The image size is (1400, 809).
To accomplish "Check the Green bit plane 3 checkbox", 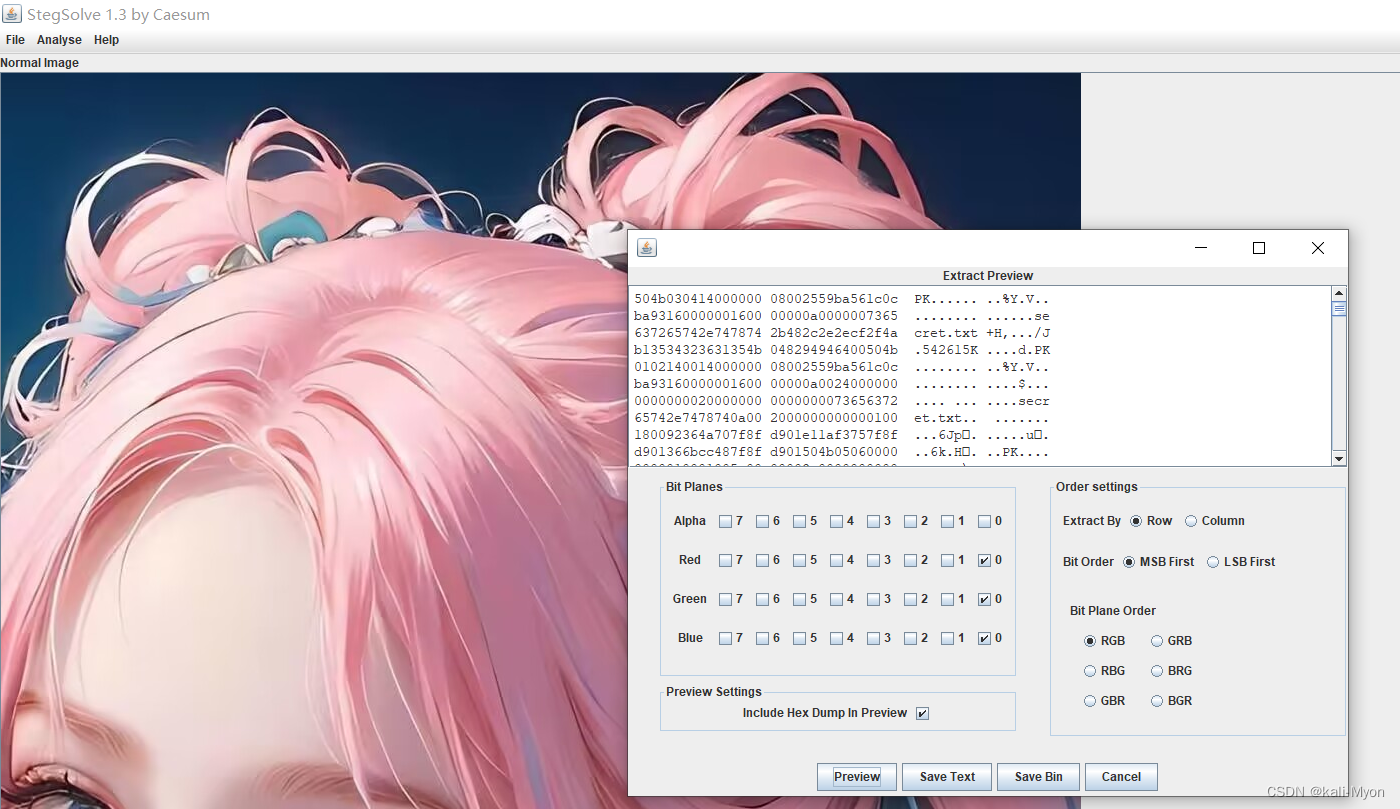I will point(873,599).
